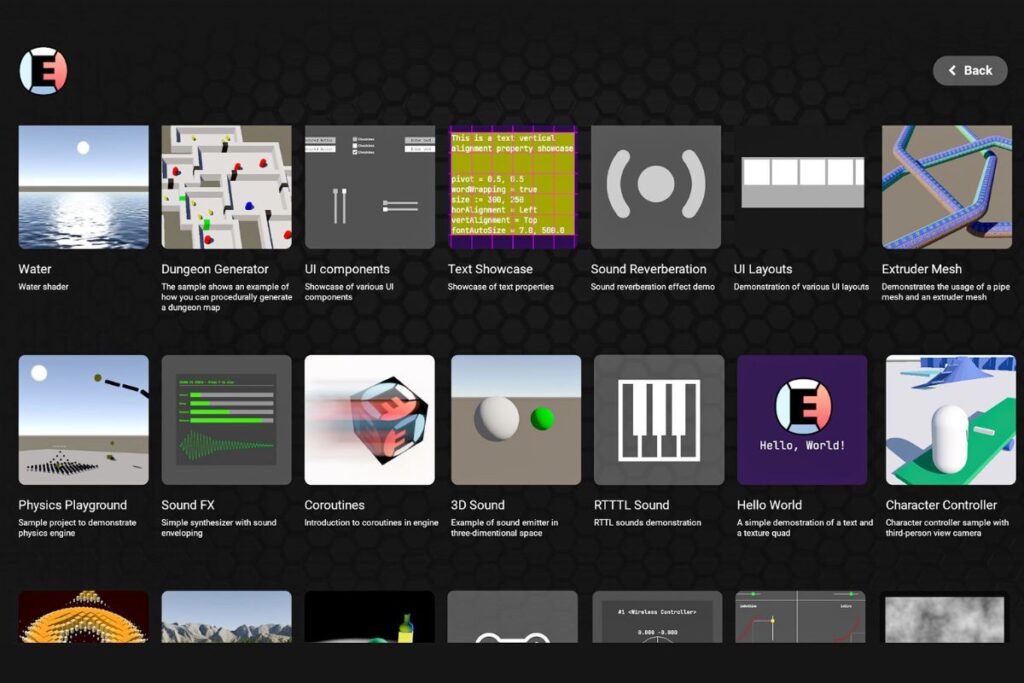The image size is (1024, 683).
Task: Select the UI components sample tile
Action: [x=369, y=187]
